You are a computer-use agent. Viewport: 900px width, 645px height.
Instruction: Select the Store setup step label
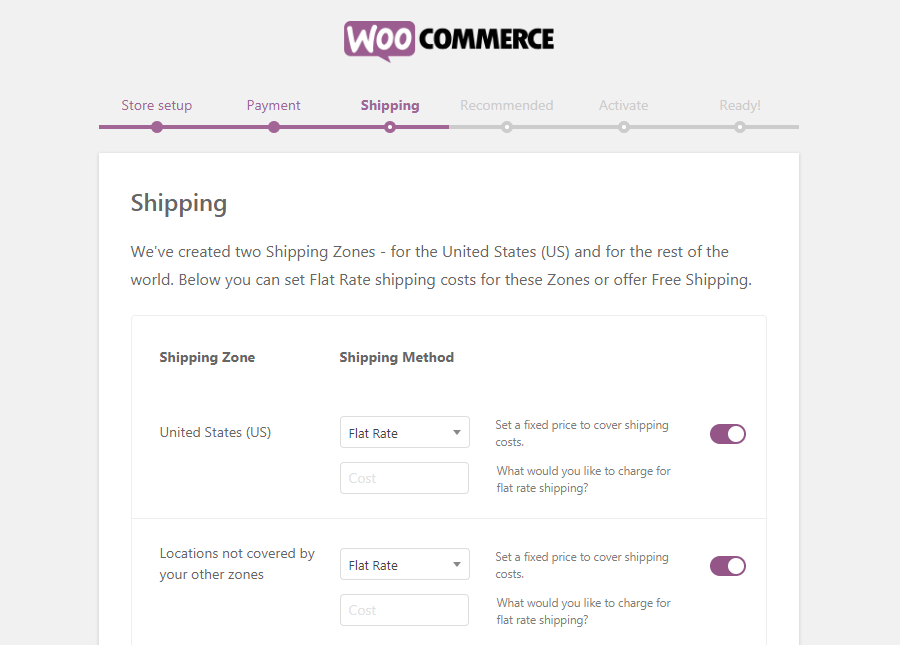pyautogui.click(x=156, y=104)
